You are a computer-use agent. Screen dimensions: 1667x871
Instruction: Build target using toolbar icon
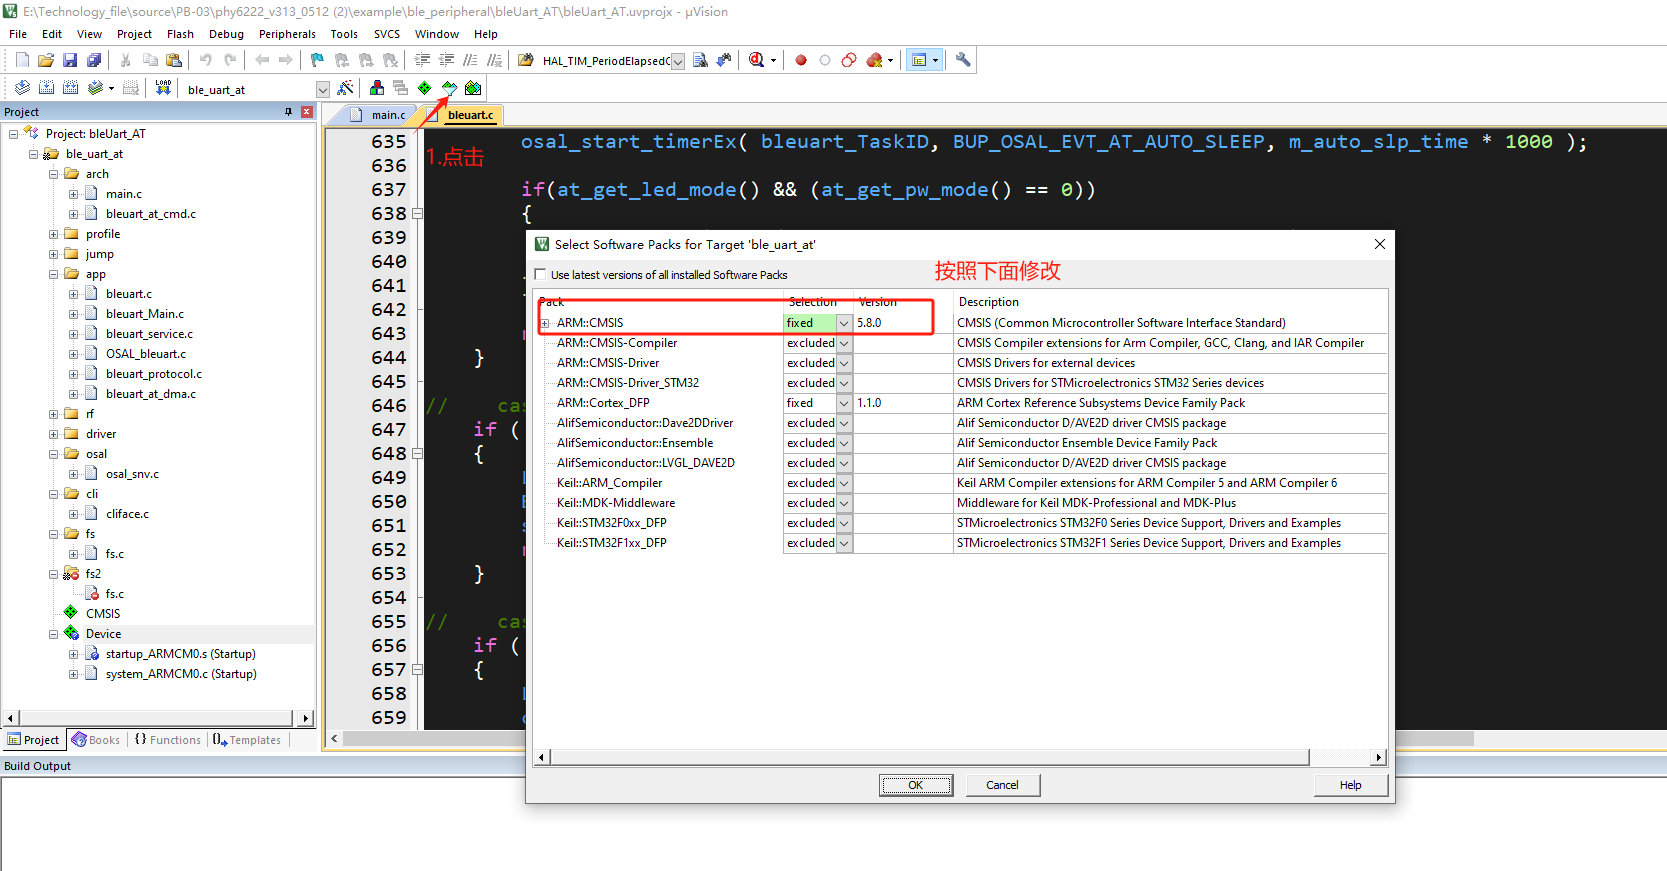pos(46,88)
